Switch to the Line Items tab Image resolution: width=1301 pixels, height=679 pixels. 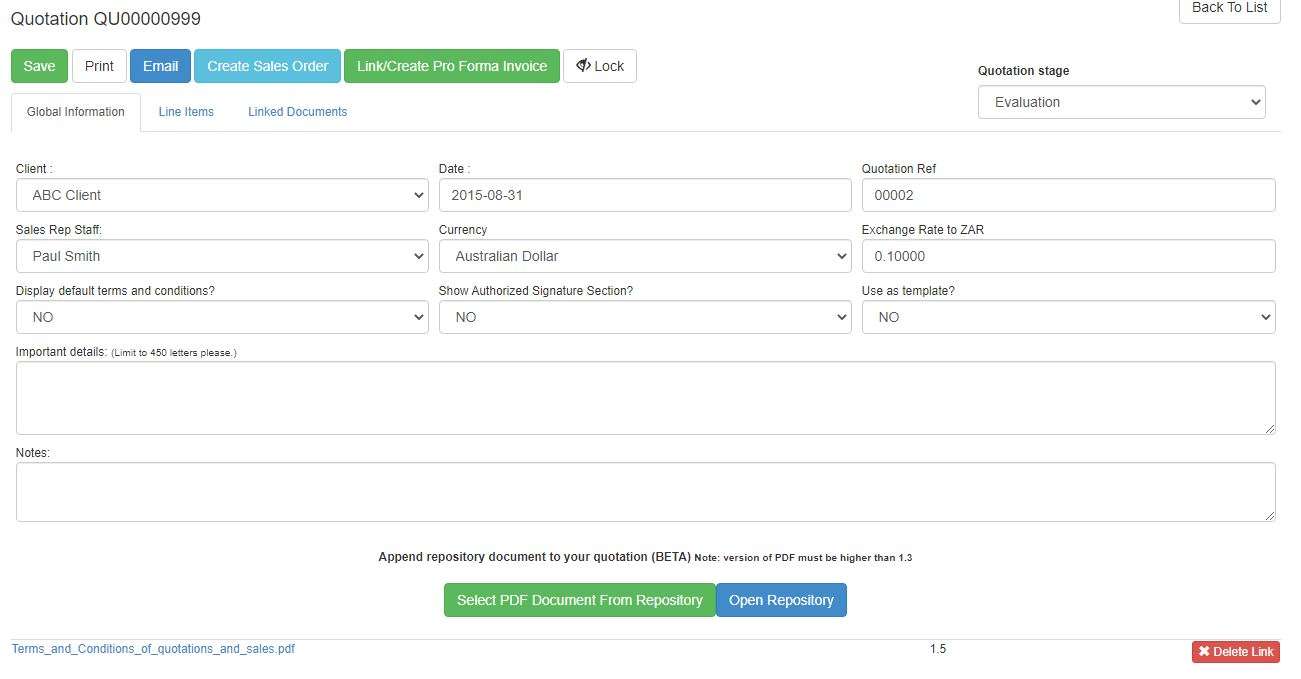tap(186, 112)
